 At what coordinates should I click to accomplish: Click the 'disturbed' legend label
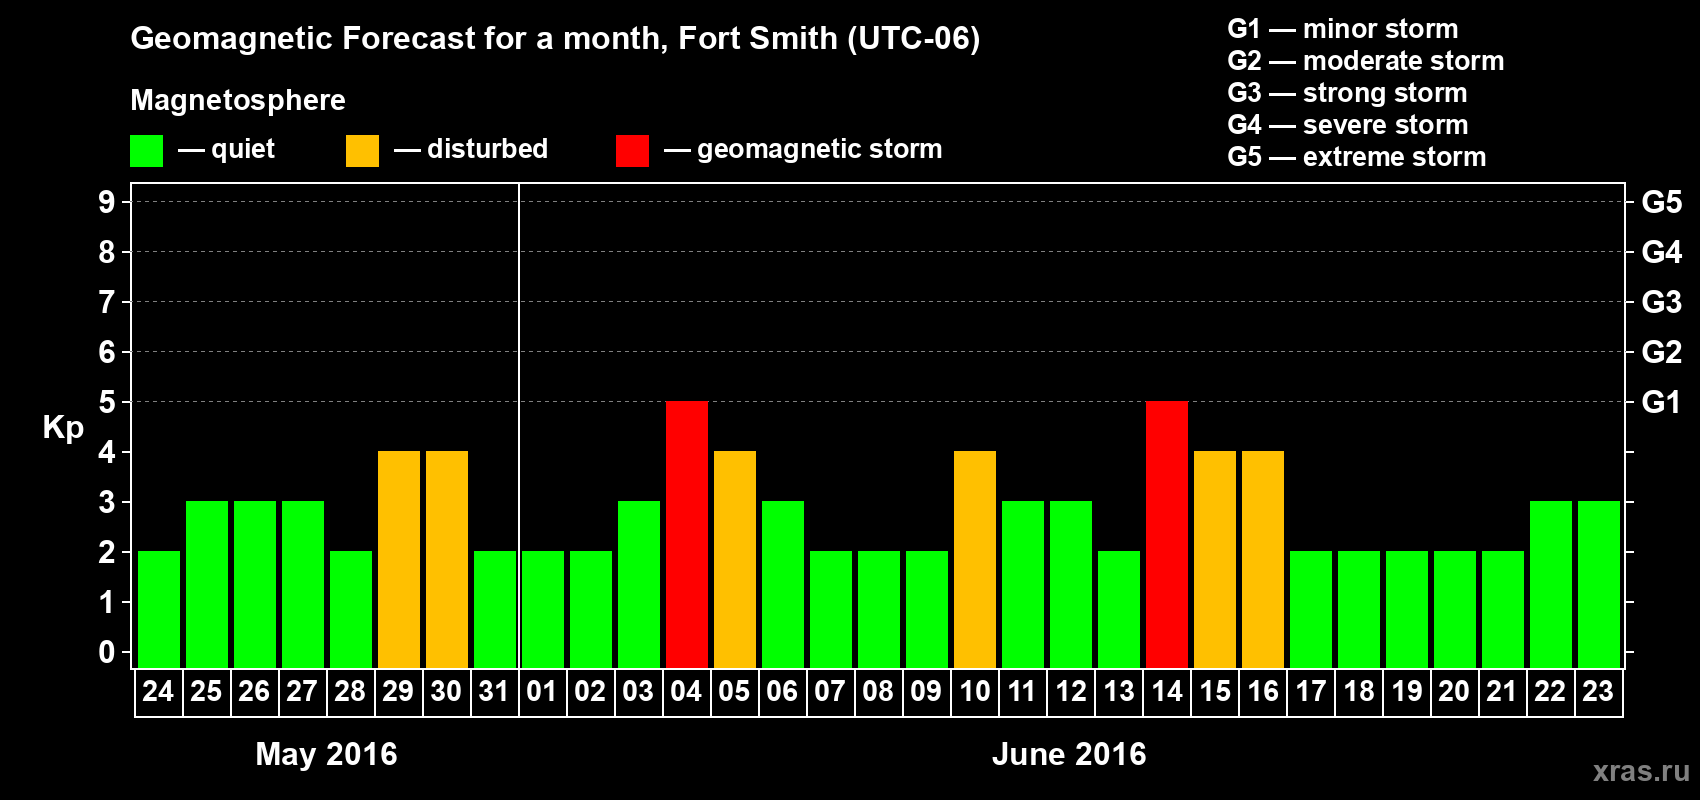pyautogui.click(x=488, y=149)
